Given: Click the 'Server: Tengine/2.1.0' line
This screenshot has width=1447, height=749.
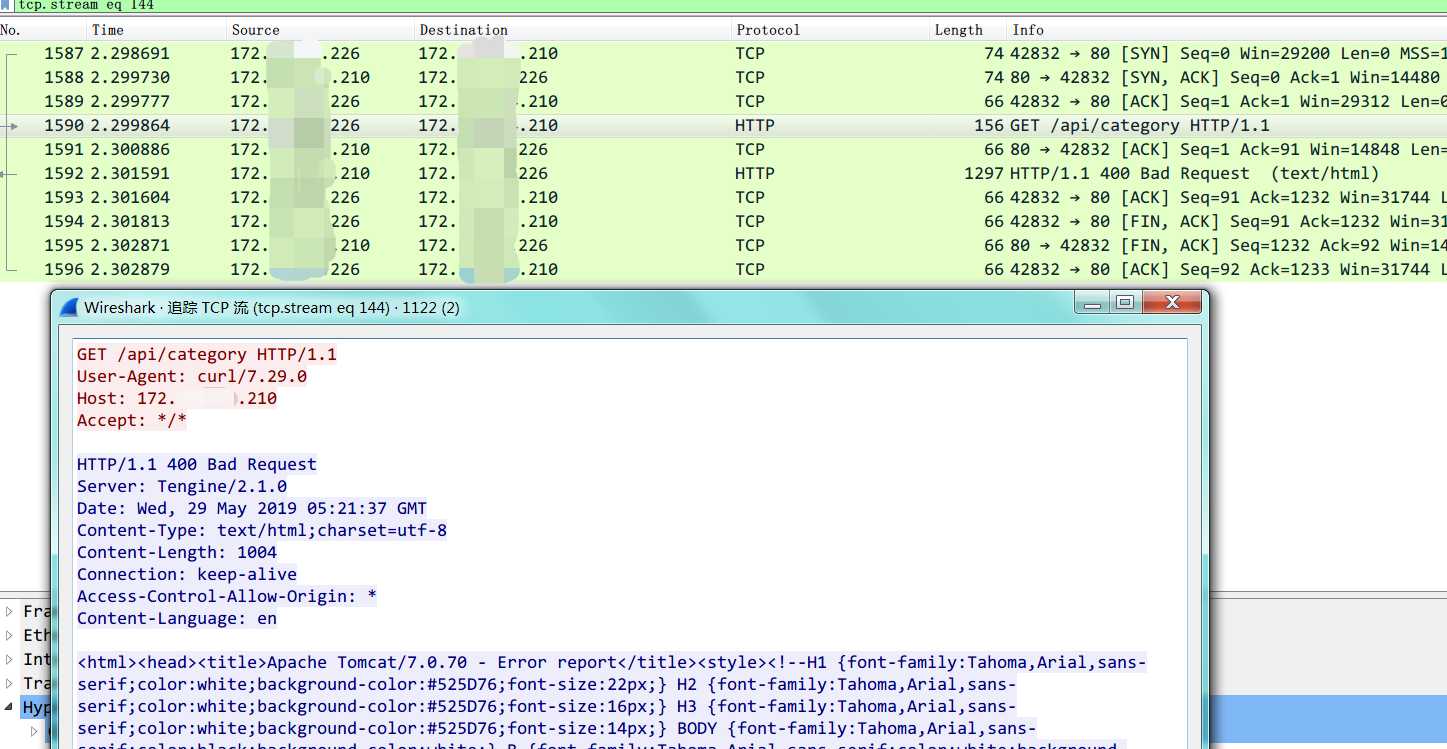Looking at the screenshot, I should (182, 486).
